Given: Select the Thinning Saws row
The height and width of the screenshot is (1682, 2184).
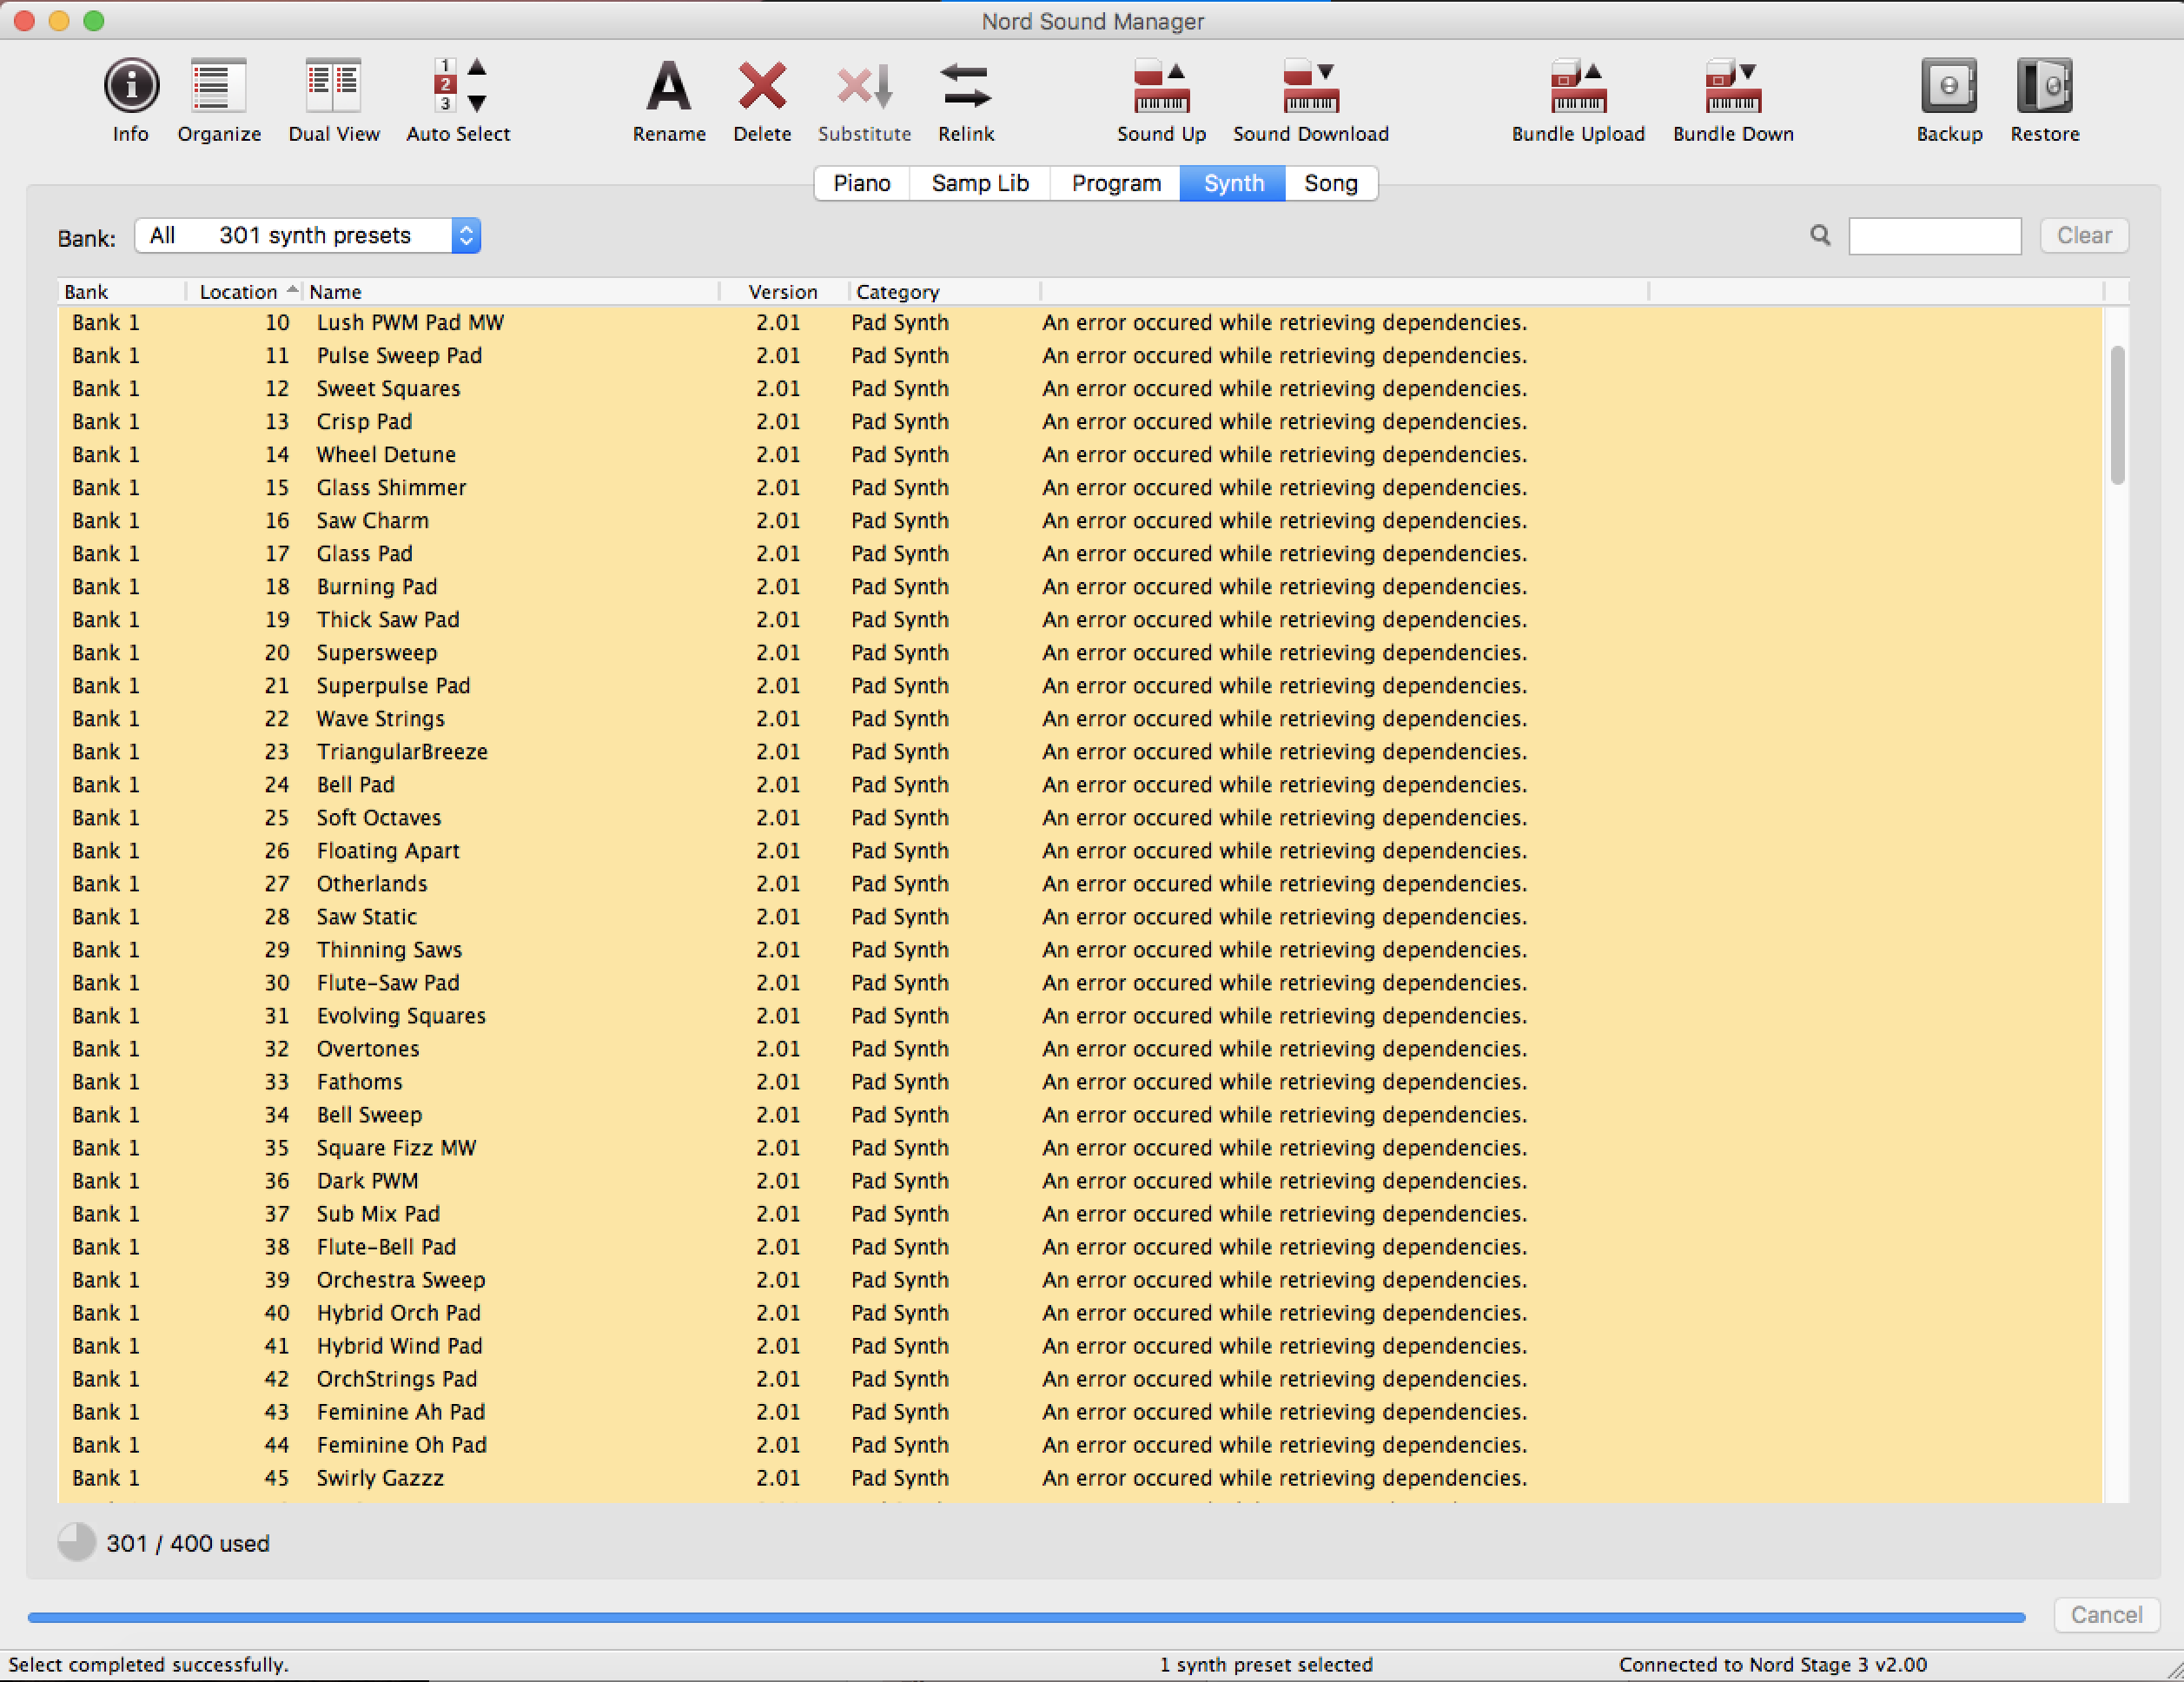Looking at the screenshot, I should coord(1080,949).
